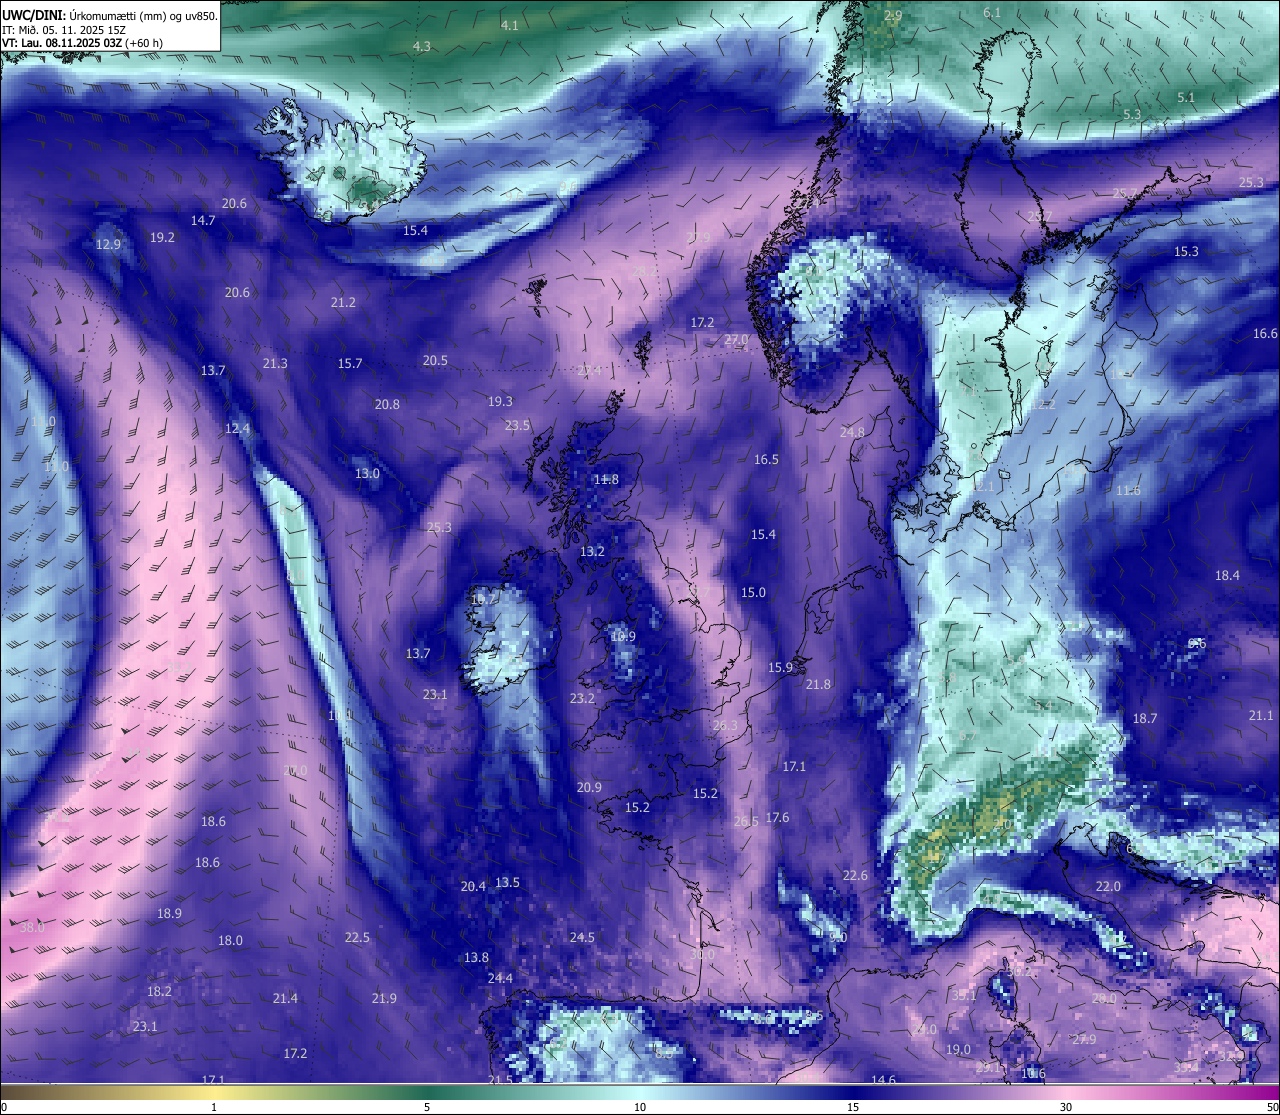
Task: Click the map value 21.8
Action: 818,685
